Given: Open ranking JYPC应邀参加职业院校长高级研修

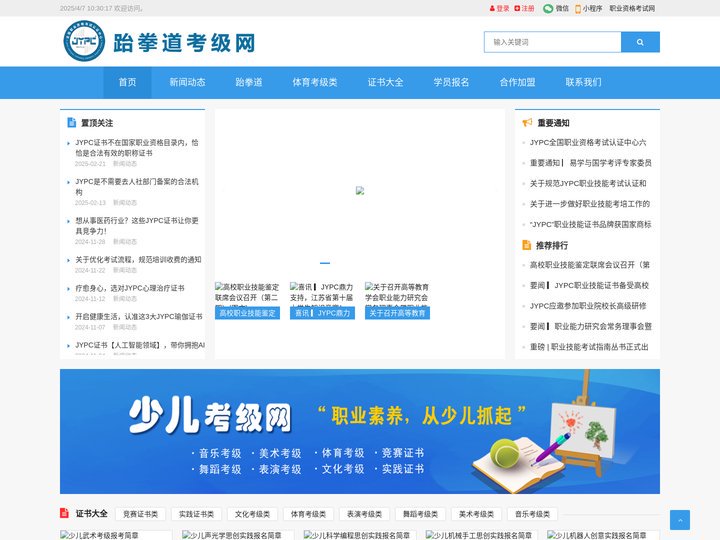Looking at the screenshot, I should click(x=588, y=306).
